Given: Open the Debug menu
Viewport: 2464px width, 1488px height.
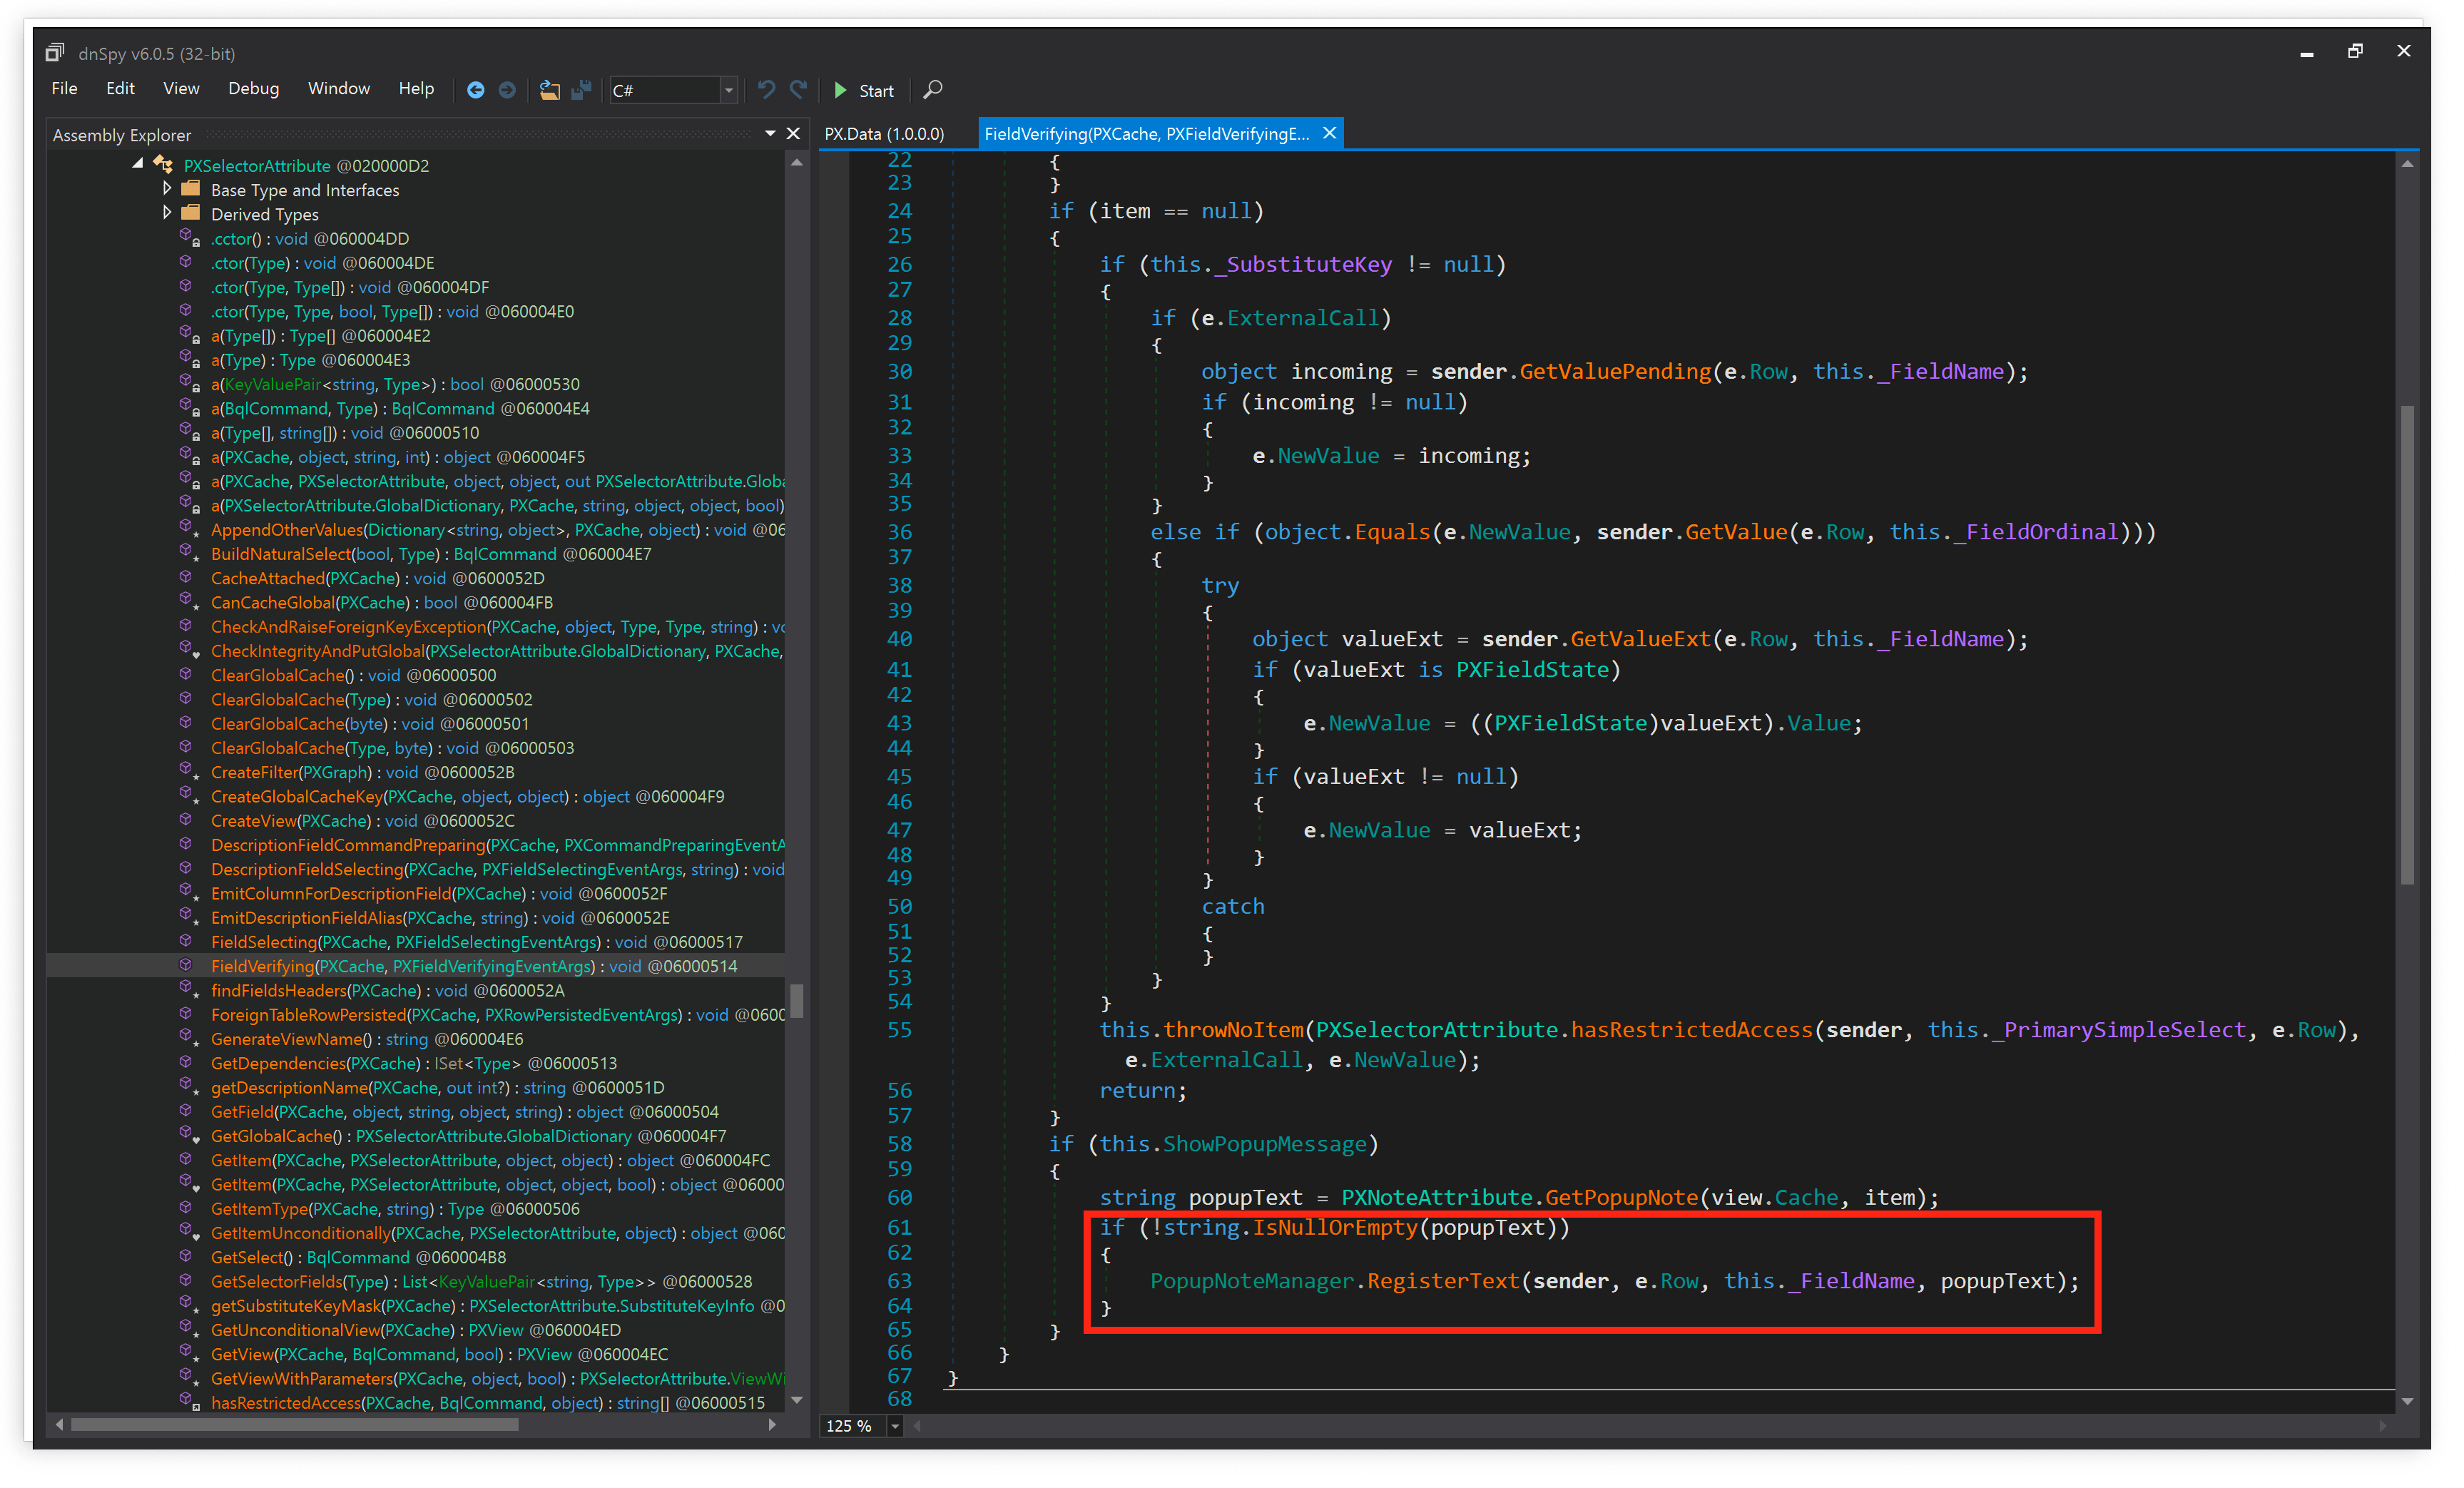Looking at the screenshot, I should 253,89.
